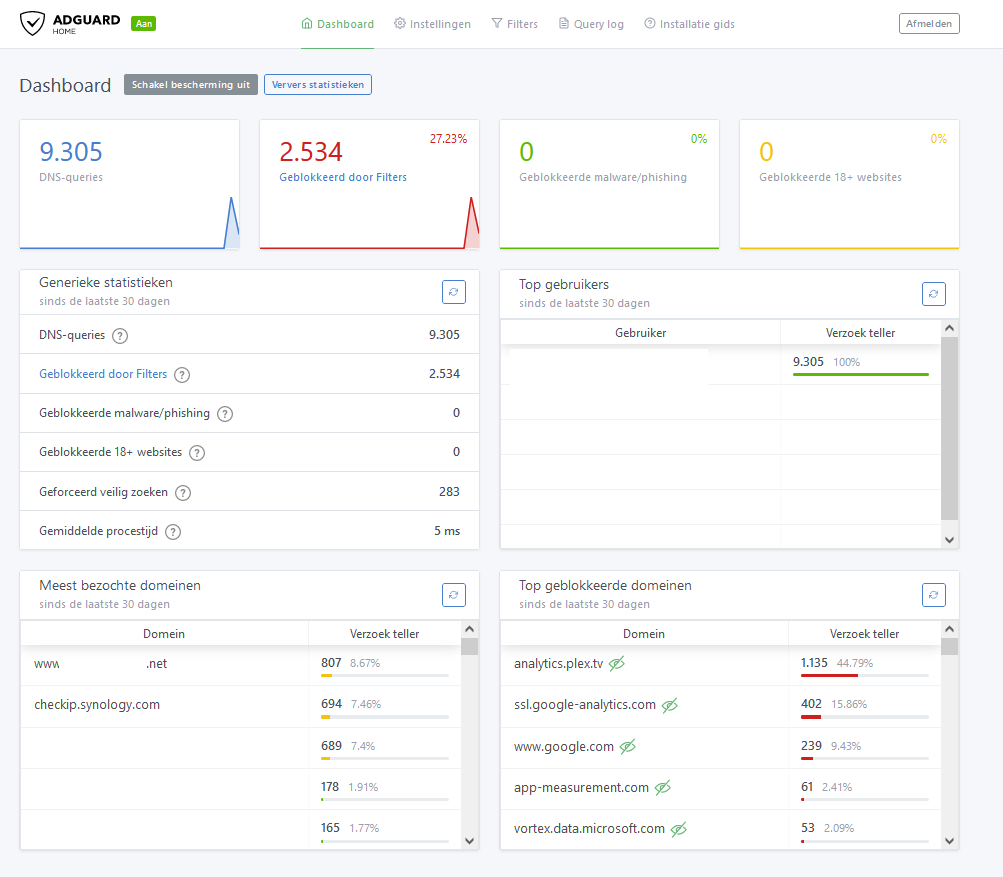
Task: Click Schakel bescherming uit button
Action: [x=191, y=84]
